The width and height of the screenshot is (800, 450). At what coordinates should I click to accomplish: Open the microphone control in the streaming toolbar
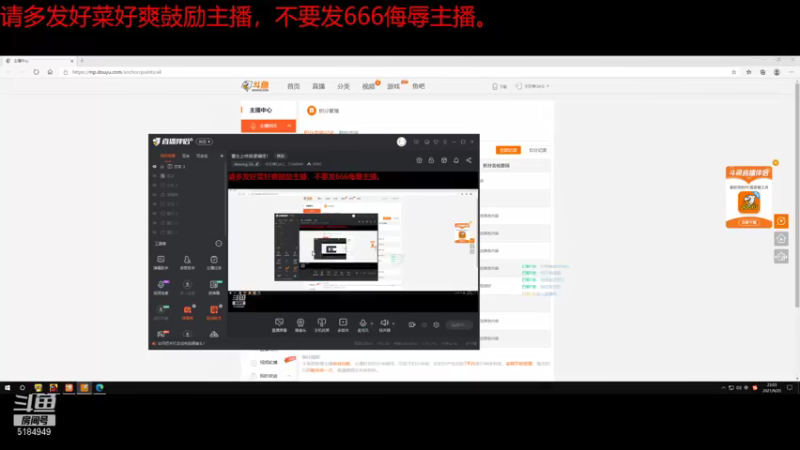[x=363, y=325]
